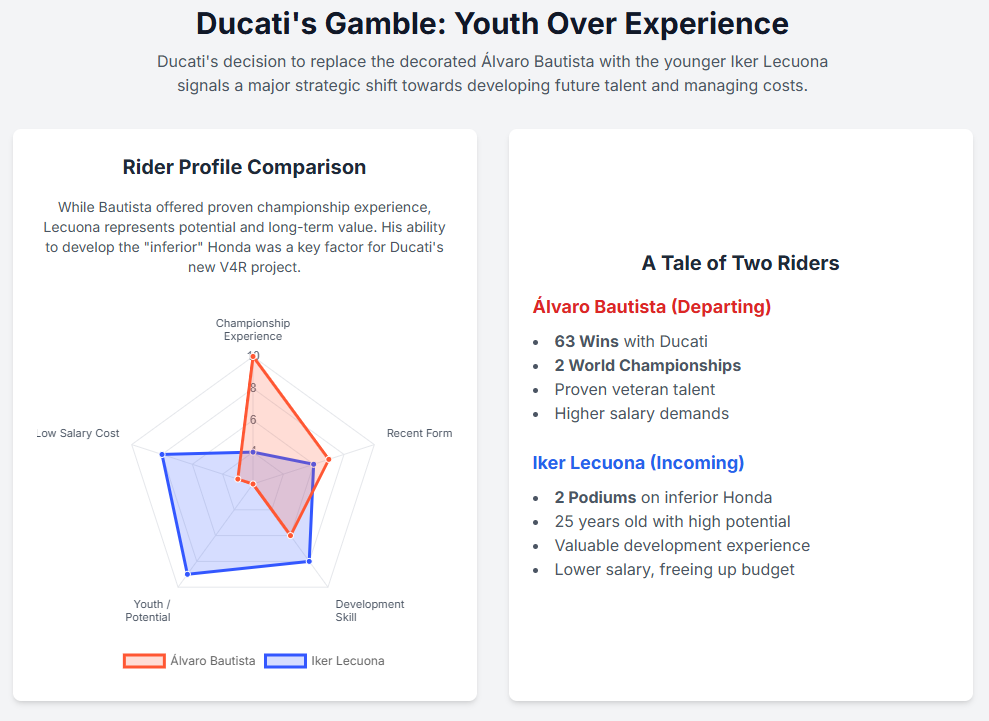Click the A Tale of Two Riders heading
The height and width of the screenshot is (721, 989).
point(740,263)
